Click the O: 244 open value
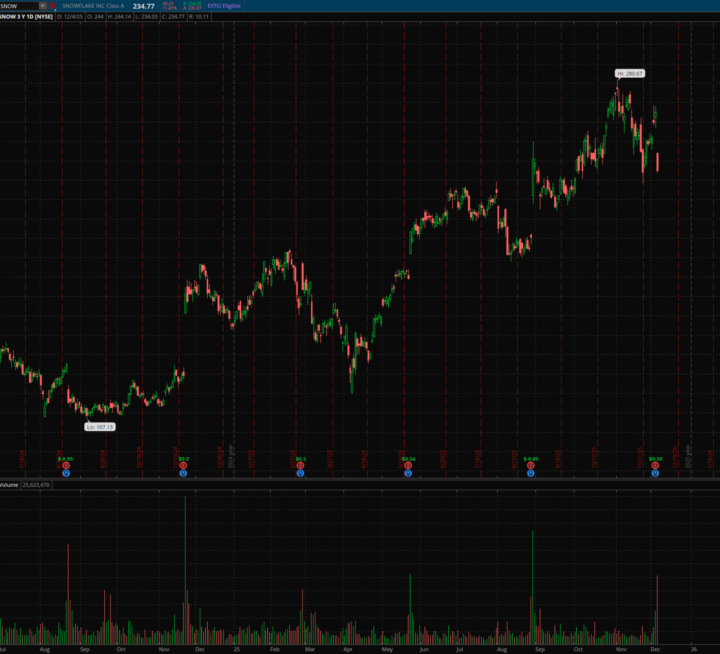Viewport: 720px width, 654px height. tap(96, 17)
